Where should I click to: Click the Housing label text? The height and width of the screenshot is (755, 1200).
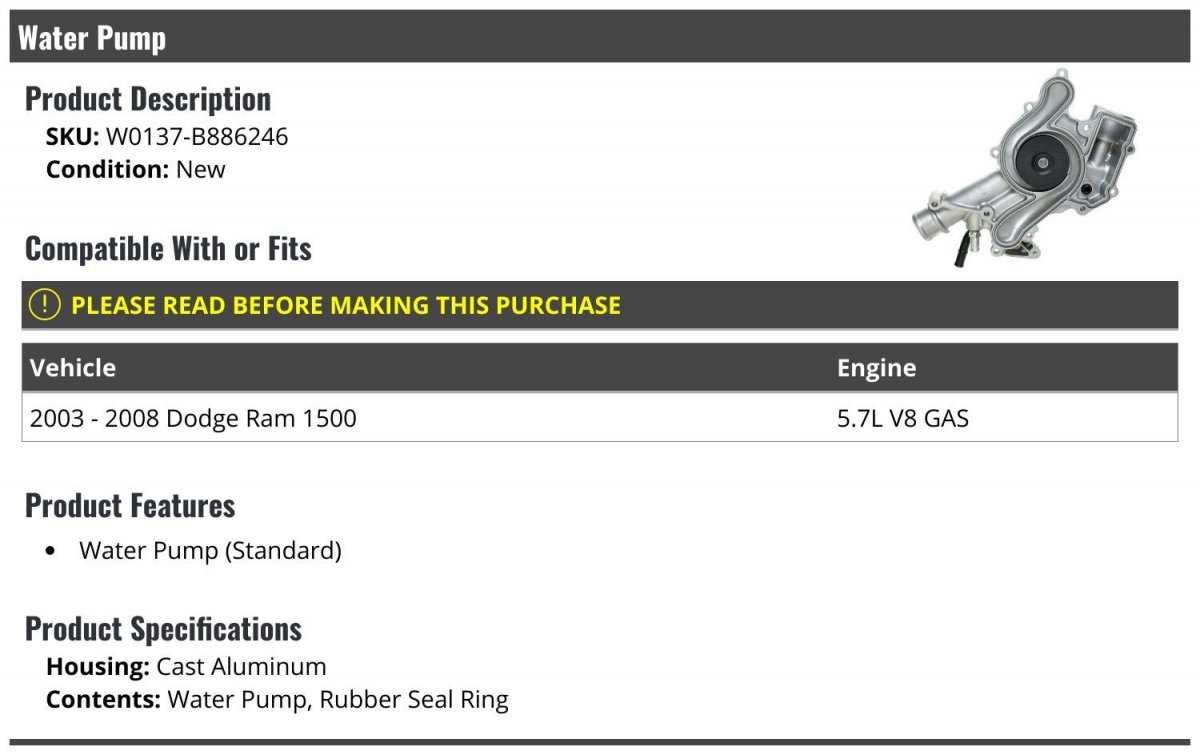tap(98, 666)
